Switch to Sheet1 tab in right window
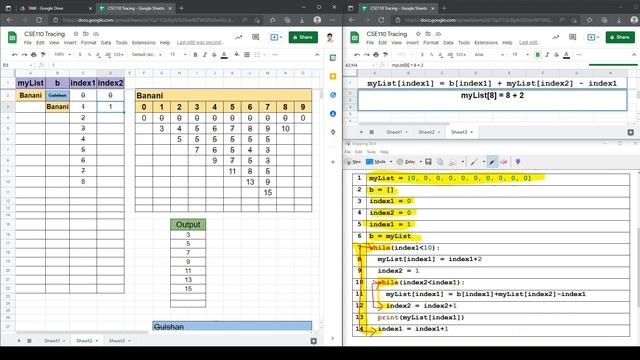640x360 pixels. coord(394,132)
